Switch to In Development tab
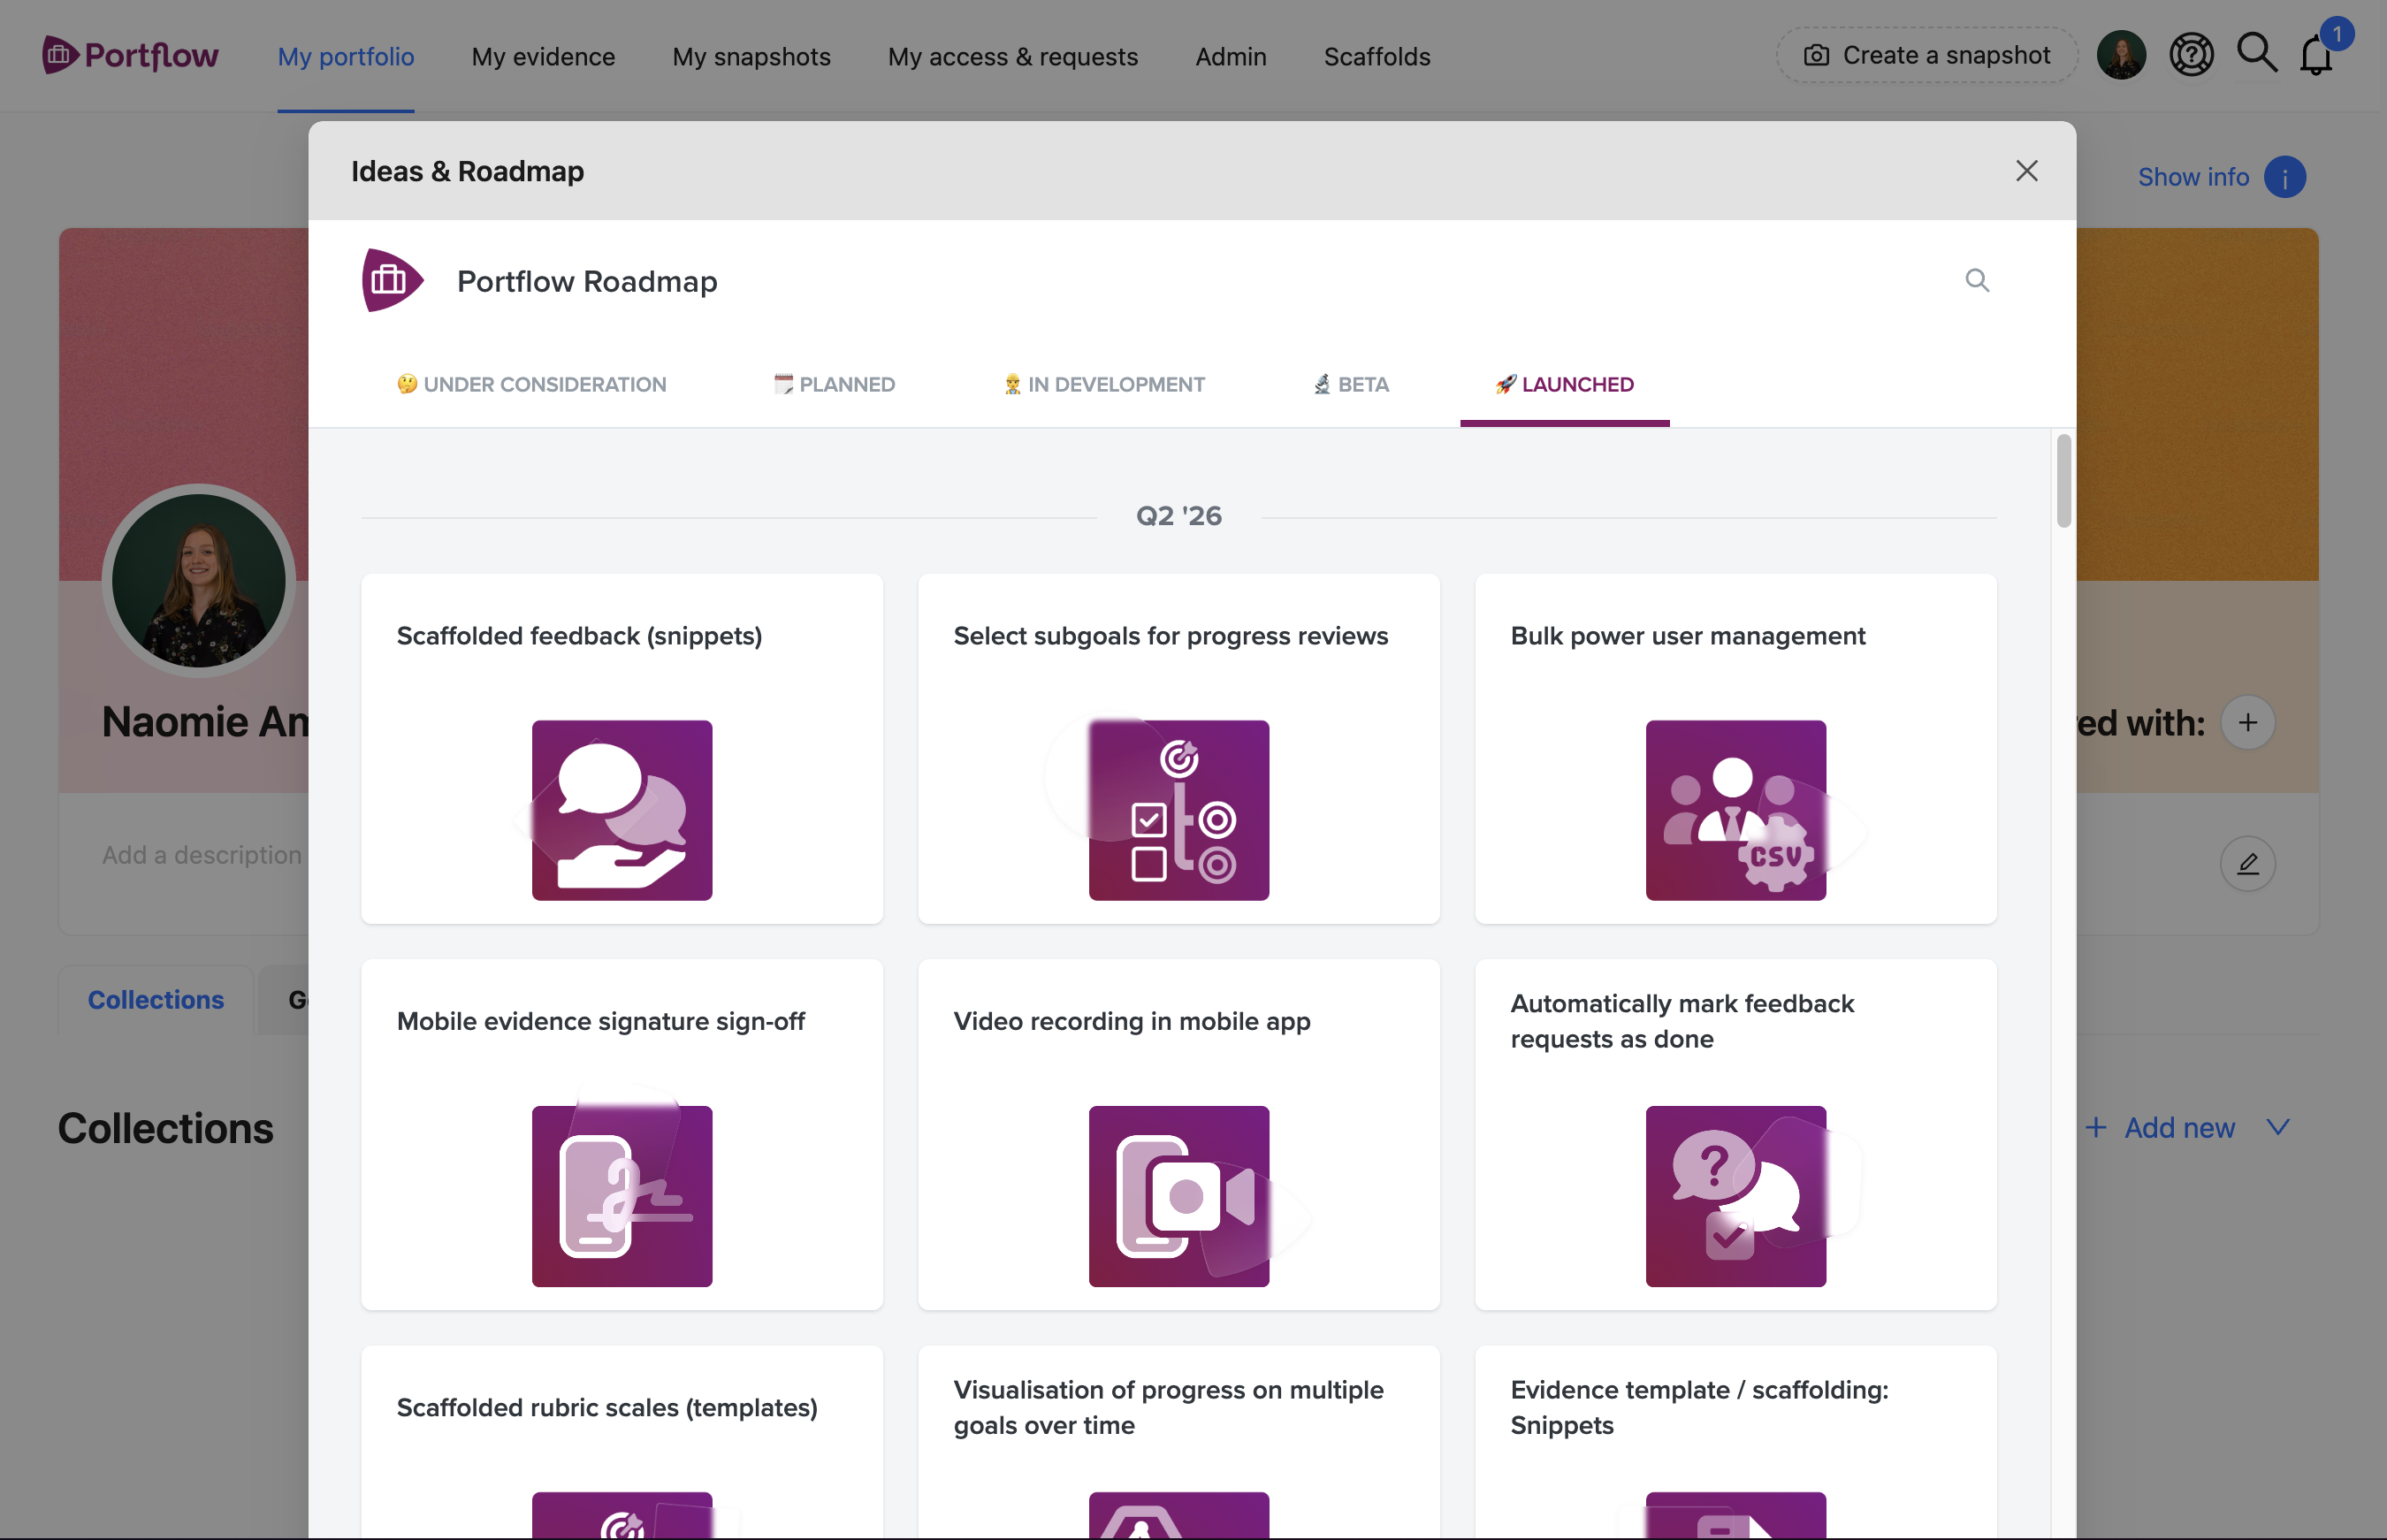Screen dimensions: 2387x1540 1104,384
